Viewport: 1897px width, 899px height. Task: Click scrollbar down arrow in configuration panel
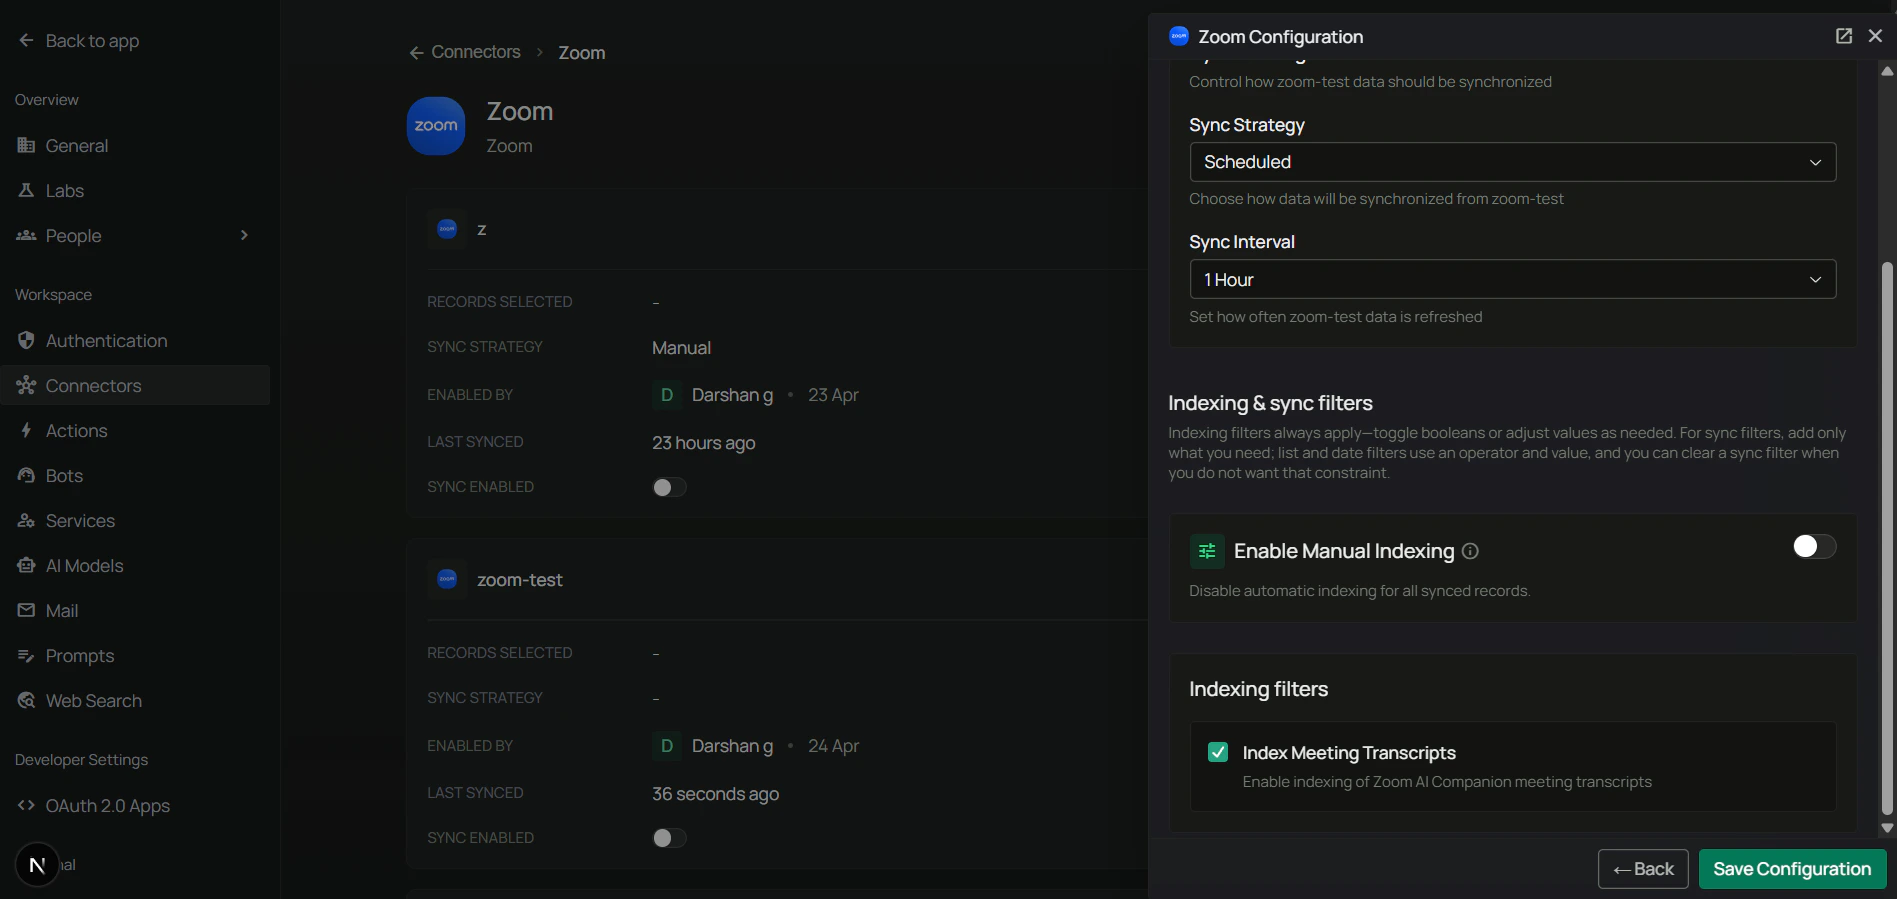pyautogui.click(x=1887, y=828)
